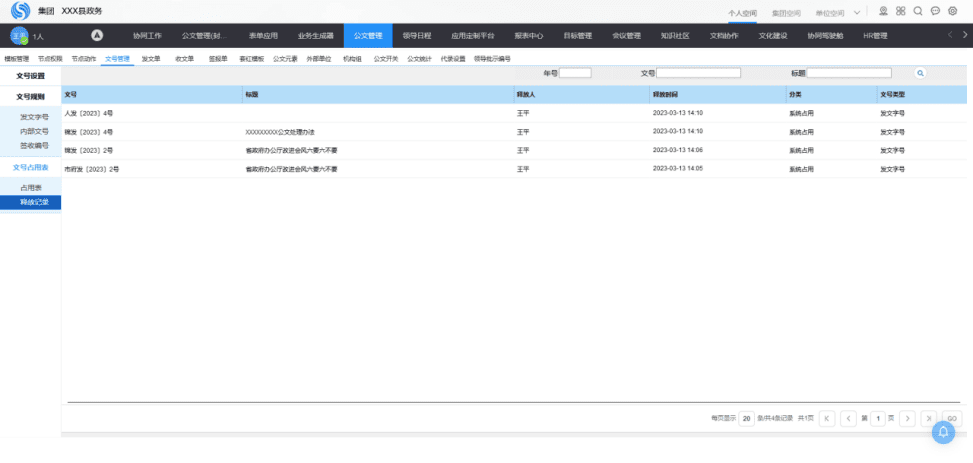Open the 目标管理 menu
The width and height of the screenshot is (973, 463).
coord(578,36)
